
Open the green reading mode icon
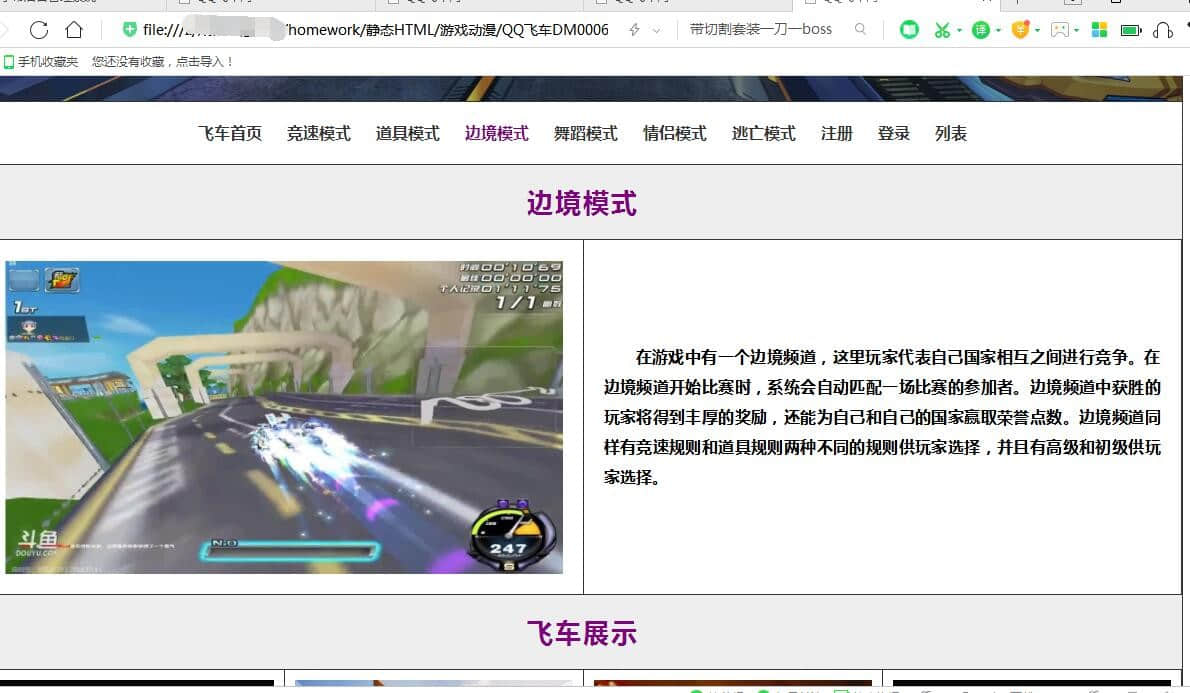click(909, 30)
